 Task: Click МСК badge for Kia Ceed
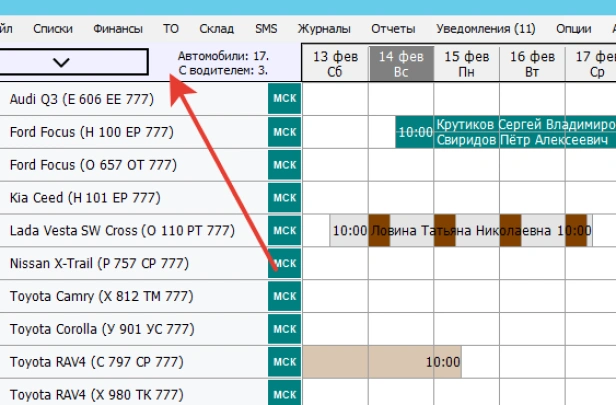[285, 198]
